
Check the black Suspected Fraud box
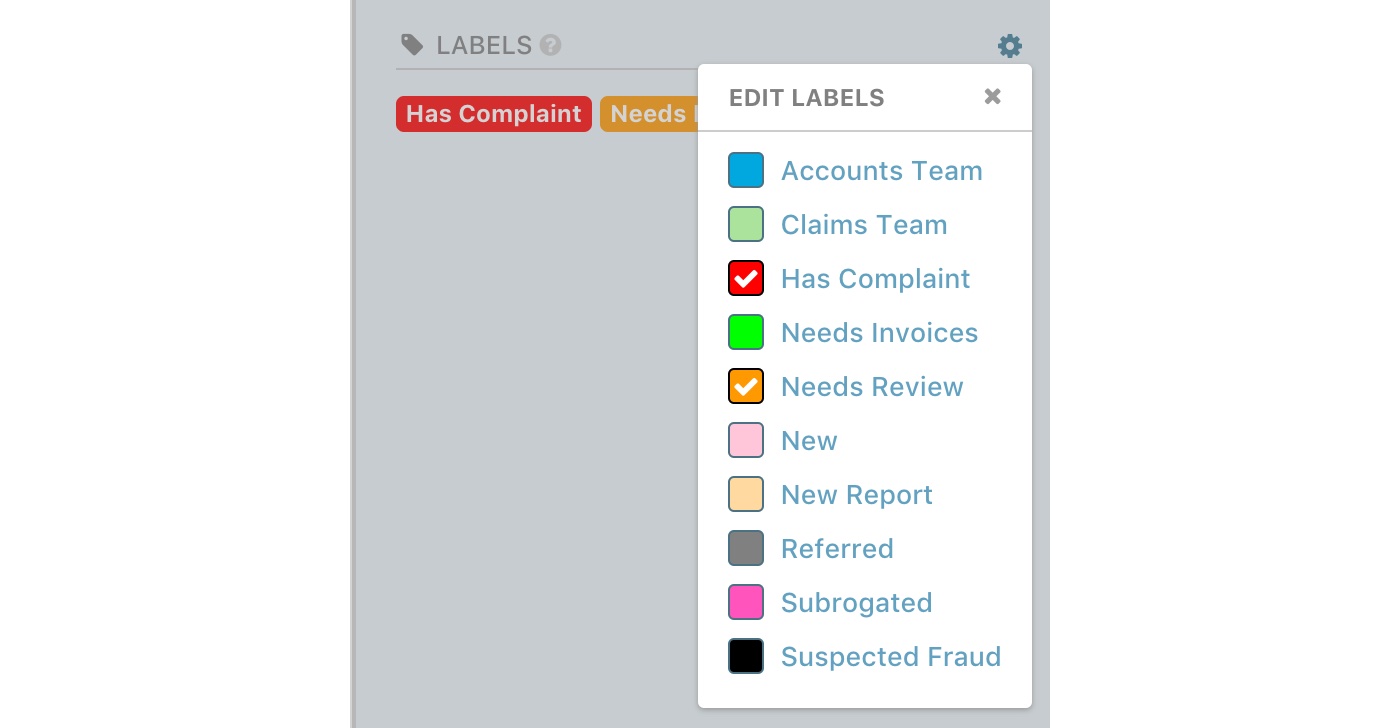coord(746,657)
